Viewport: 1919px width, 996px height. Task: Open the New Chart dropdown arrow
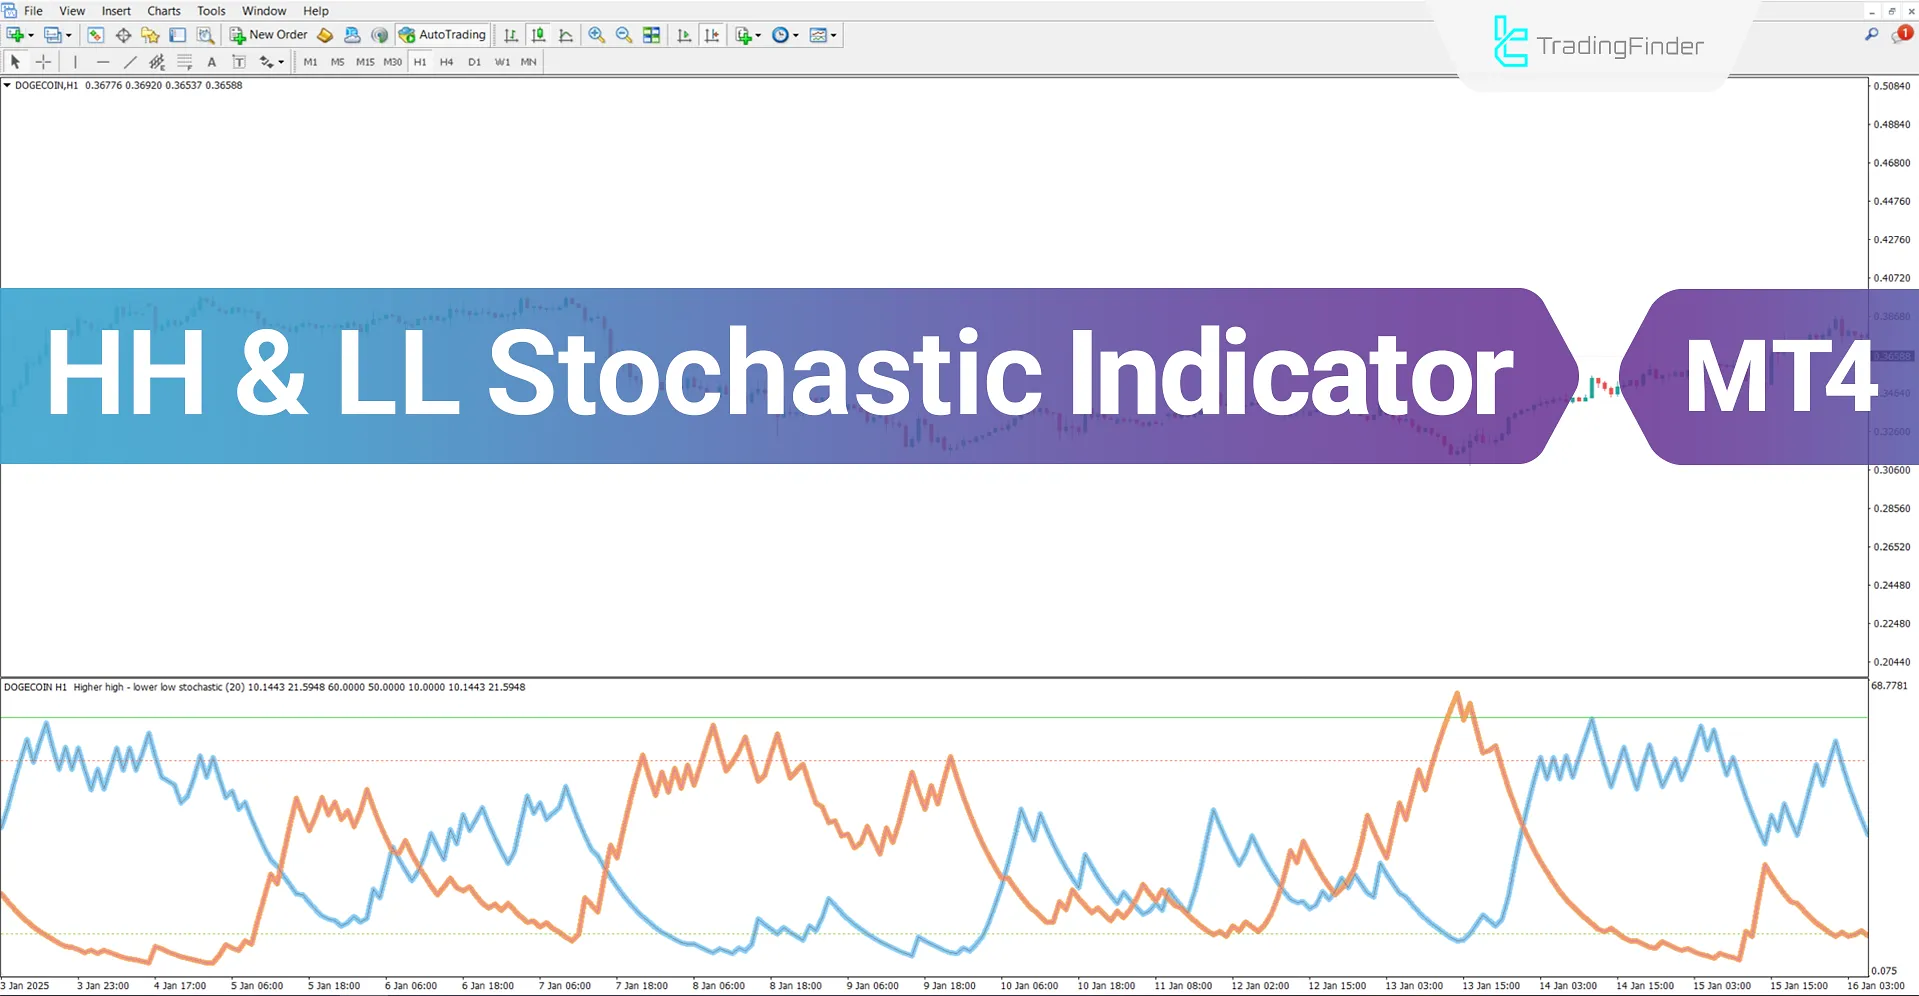[x=31, y=35]
